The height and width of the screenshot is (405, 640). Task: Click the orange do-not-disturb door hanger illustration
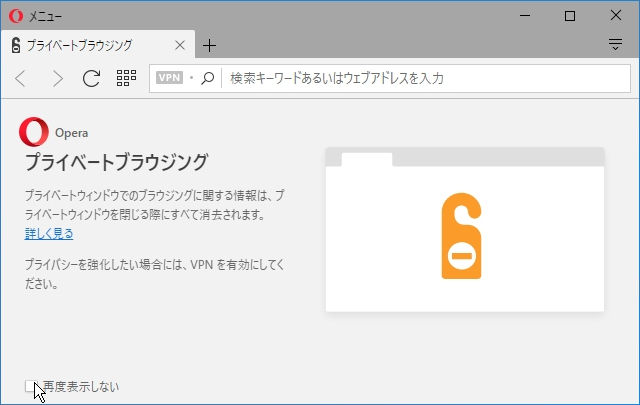tap(461, 236)
